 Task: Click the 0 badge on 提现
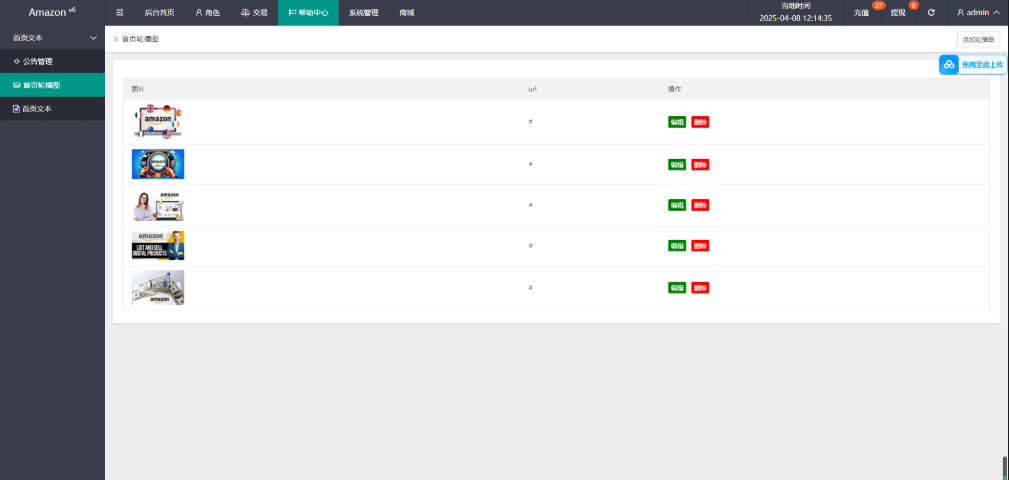click(913, 5)
